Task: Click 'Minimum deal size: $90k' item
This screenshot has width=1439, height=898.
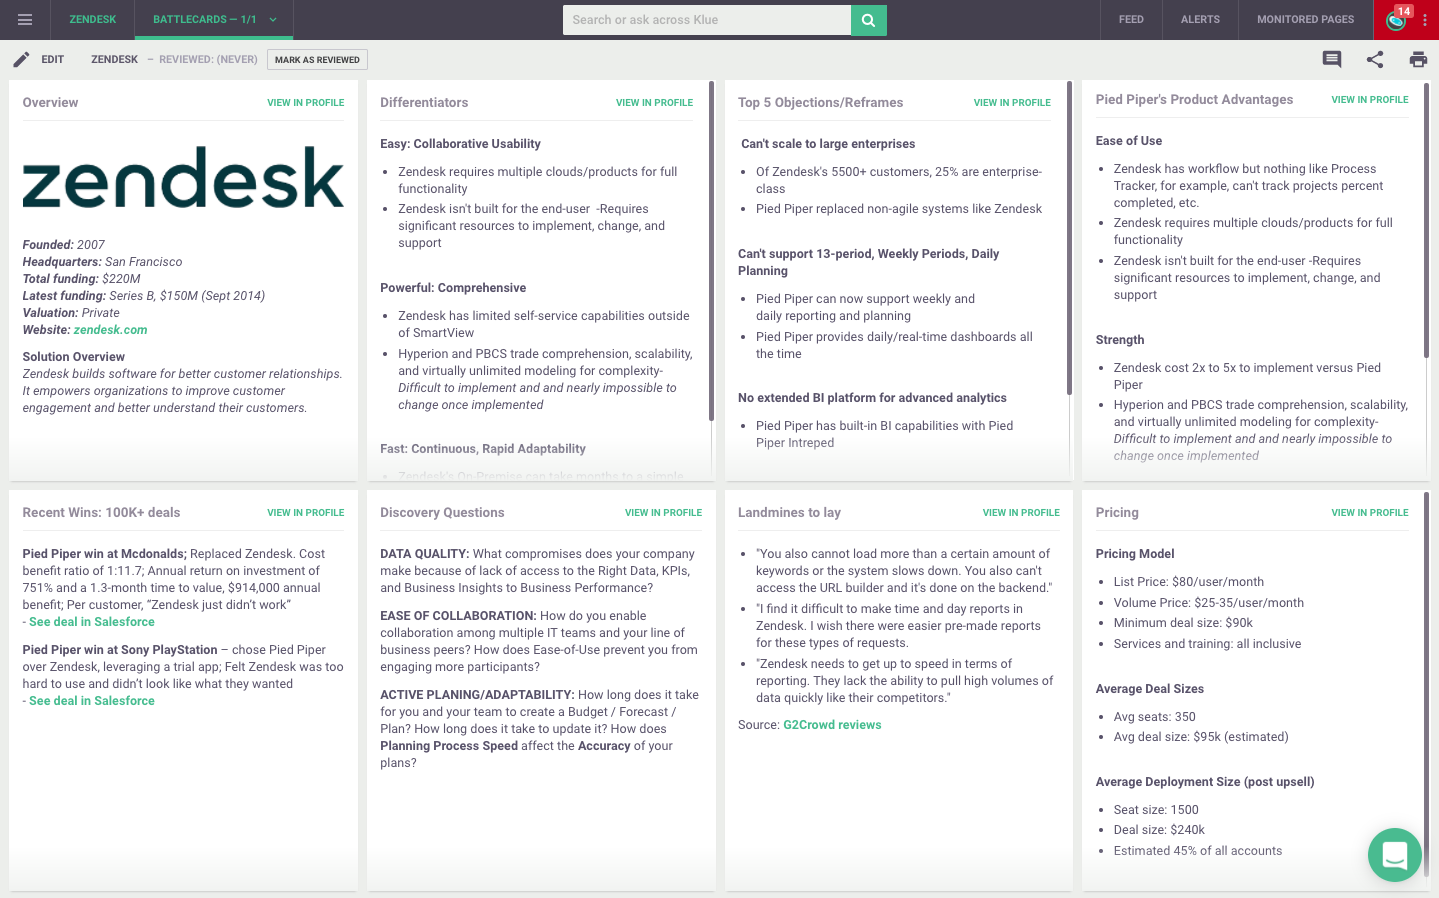Action: click(1183, 623)
